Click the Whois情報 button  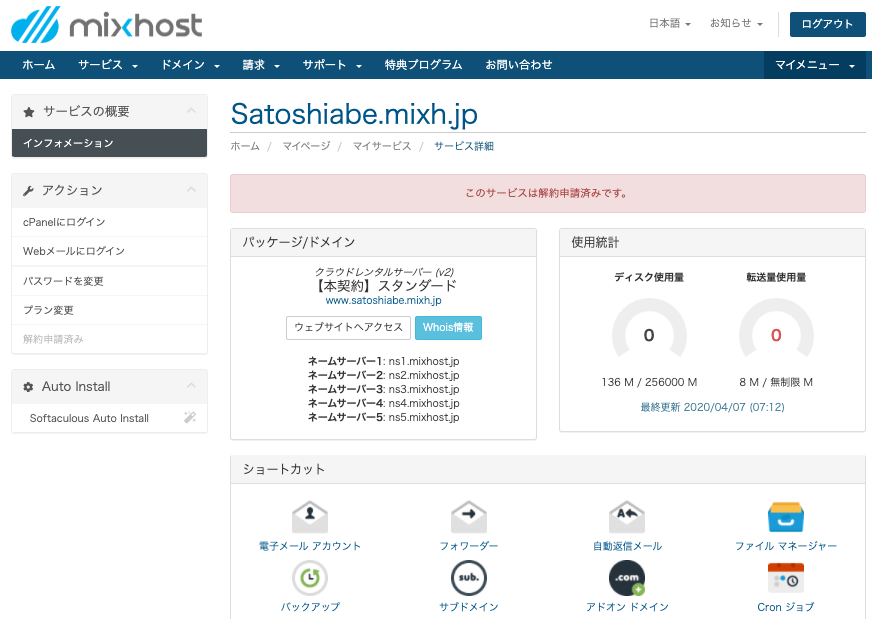click(x=448, y=328)
